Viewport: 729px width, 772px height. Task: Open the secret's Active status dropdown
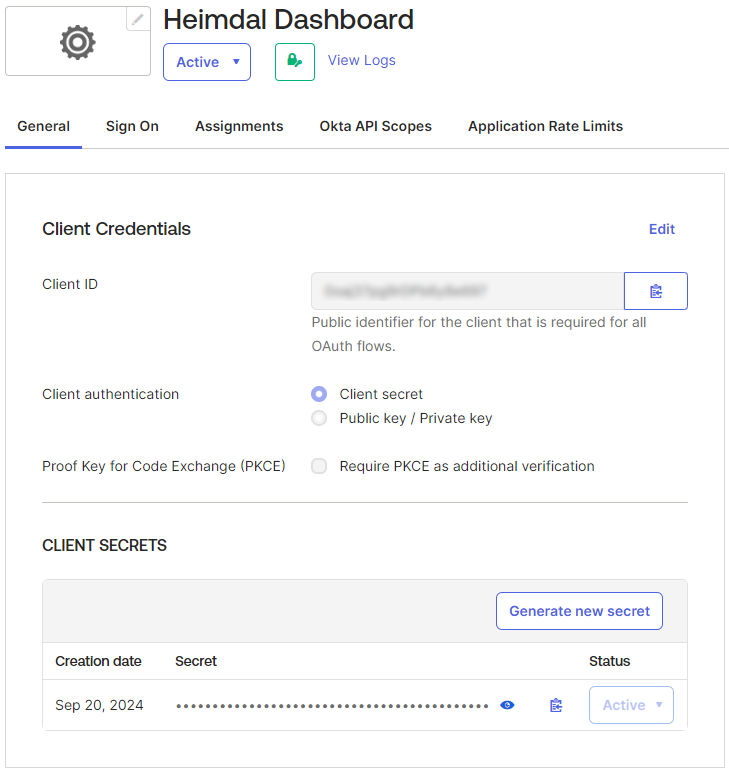[631, 705]
